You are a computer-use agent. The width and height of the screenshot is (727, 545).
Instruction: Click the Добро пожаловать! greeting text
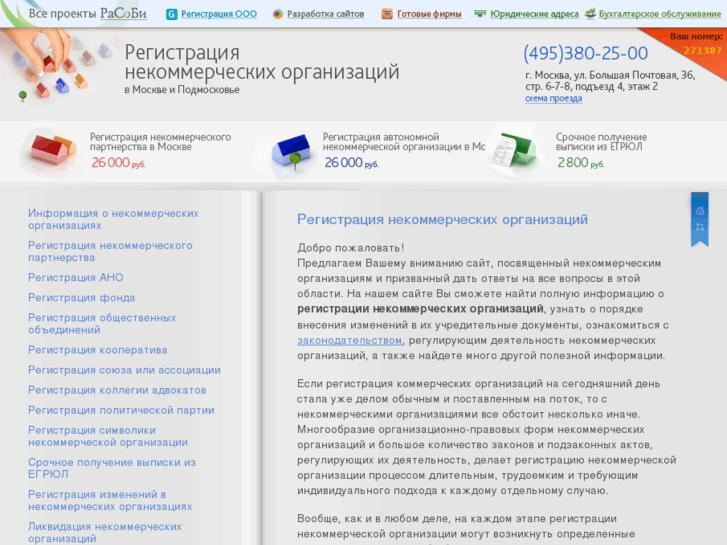(x=351, y=248)
